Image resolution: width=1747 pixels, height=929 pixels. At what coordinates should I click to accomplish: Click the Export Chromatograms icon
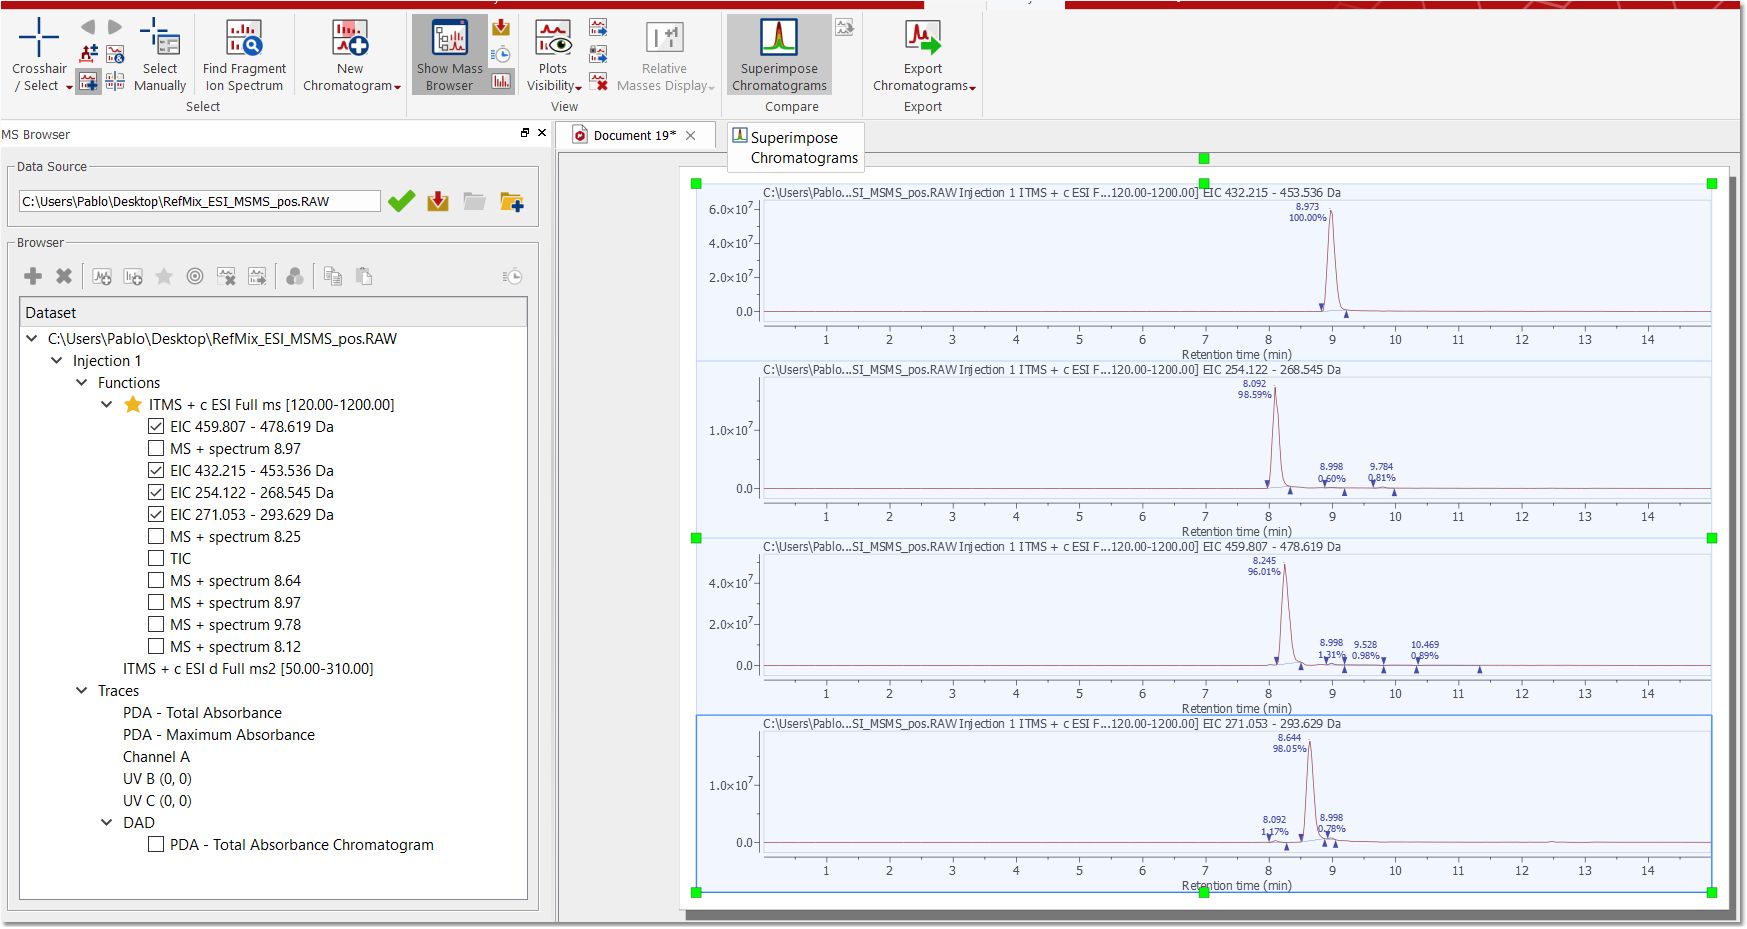pyautogui.click(x=923, y=38)
